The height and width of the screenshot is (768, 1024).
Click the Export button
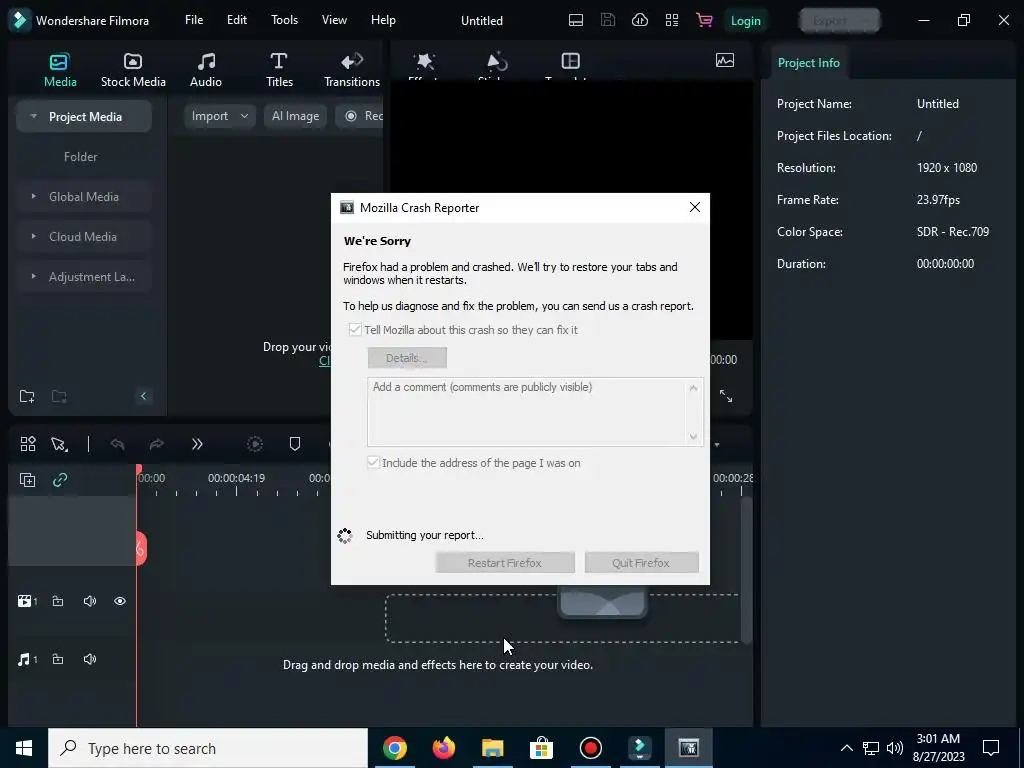[839, 21]
